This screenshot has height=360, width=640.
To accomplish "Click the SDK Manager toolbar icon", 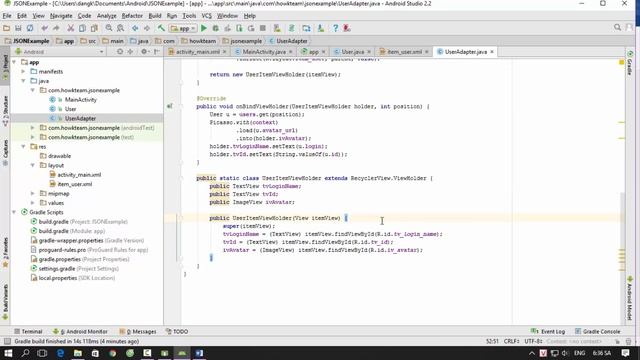I will [x=321, y=28].
